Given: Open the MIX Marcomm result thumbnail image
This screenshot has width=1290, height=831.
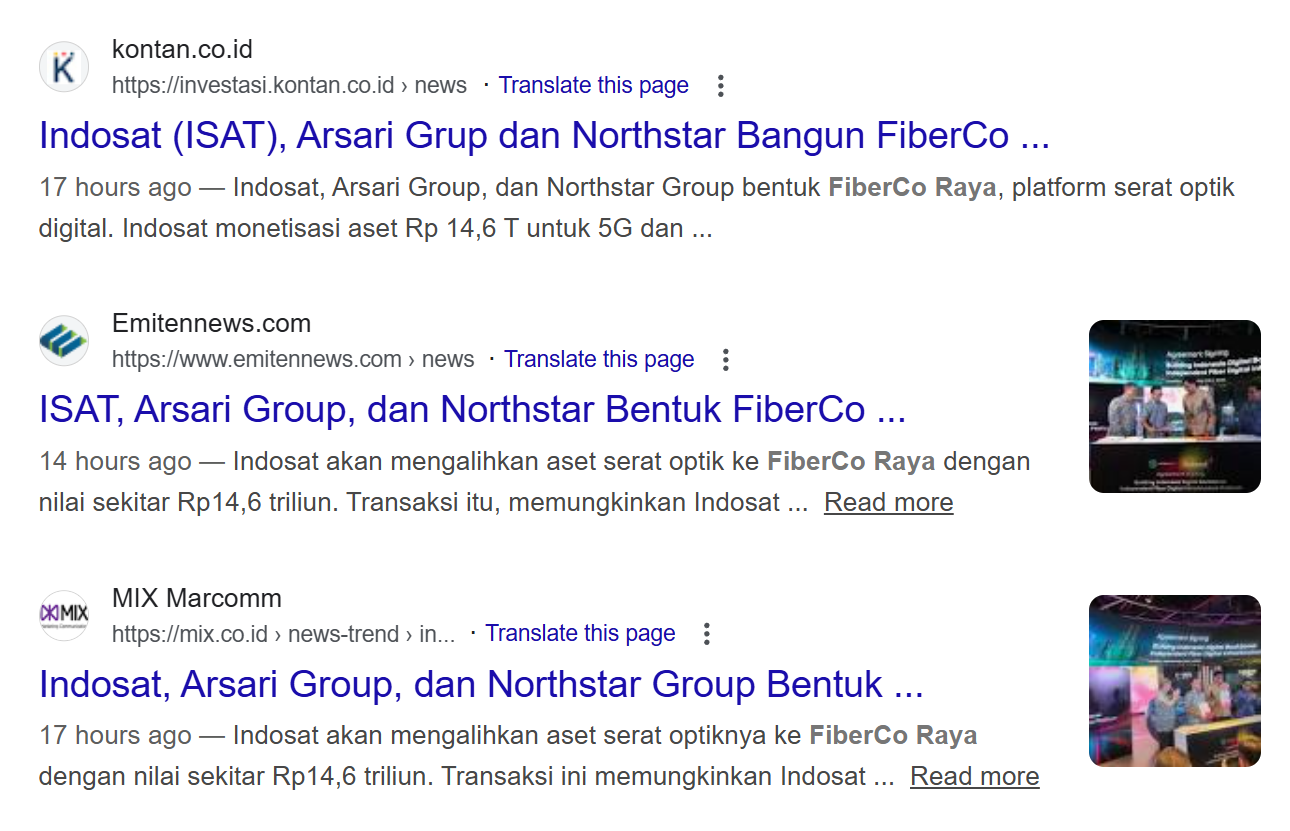Looking at the screenshot, I should tap(1175, 681).
